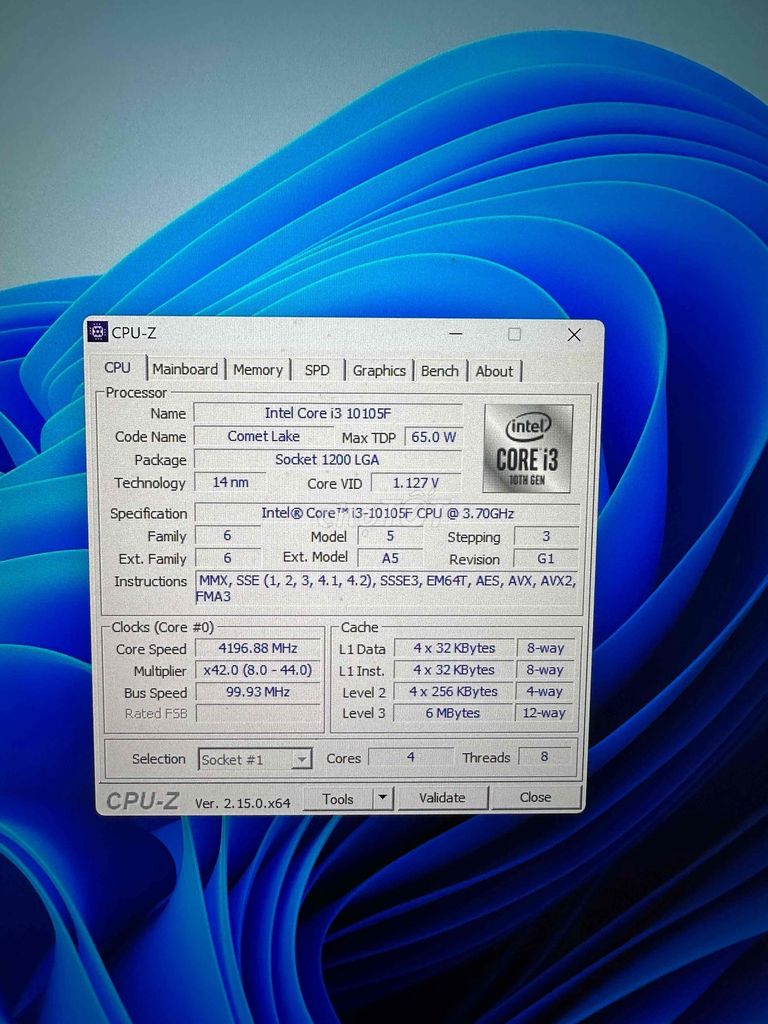Screen dimensions: 768x1024
Task: Click the Revision value G1
Action: 546,559
